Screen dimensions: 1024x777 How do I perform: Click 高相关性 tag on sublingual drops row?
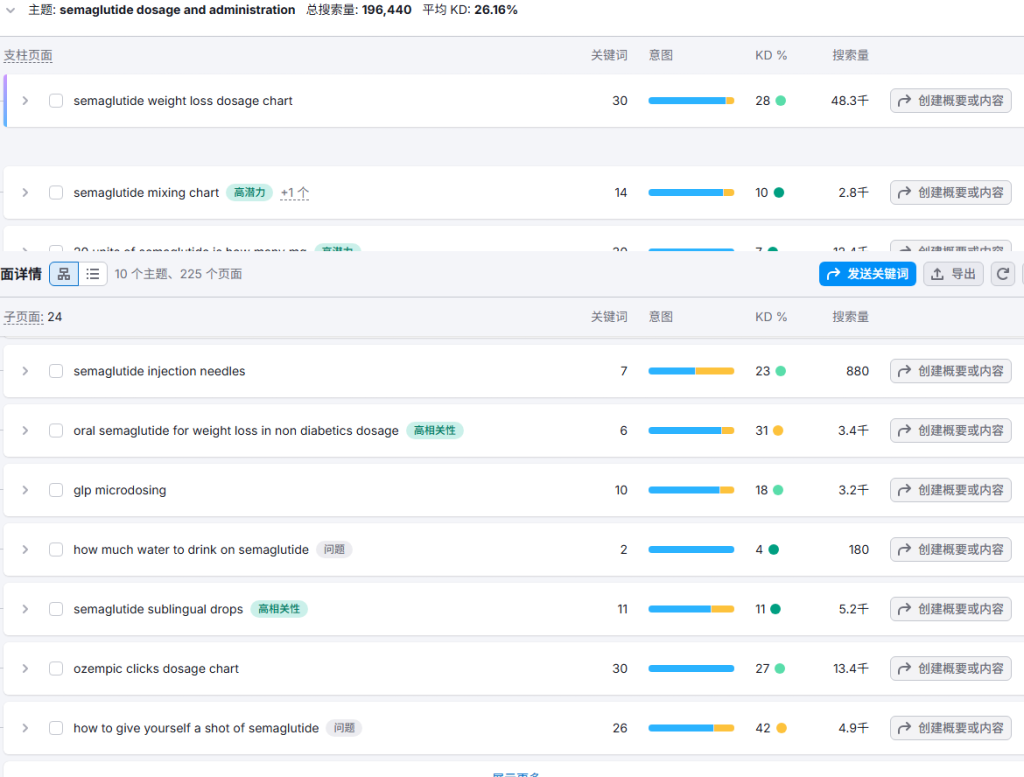coord(279,609)
